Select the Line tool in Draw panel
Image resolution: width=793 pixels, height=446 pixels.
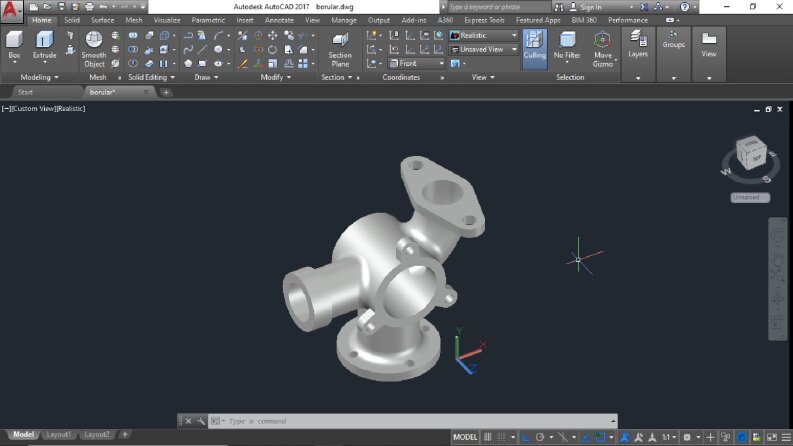point(202,50)
